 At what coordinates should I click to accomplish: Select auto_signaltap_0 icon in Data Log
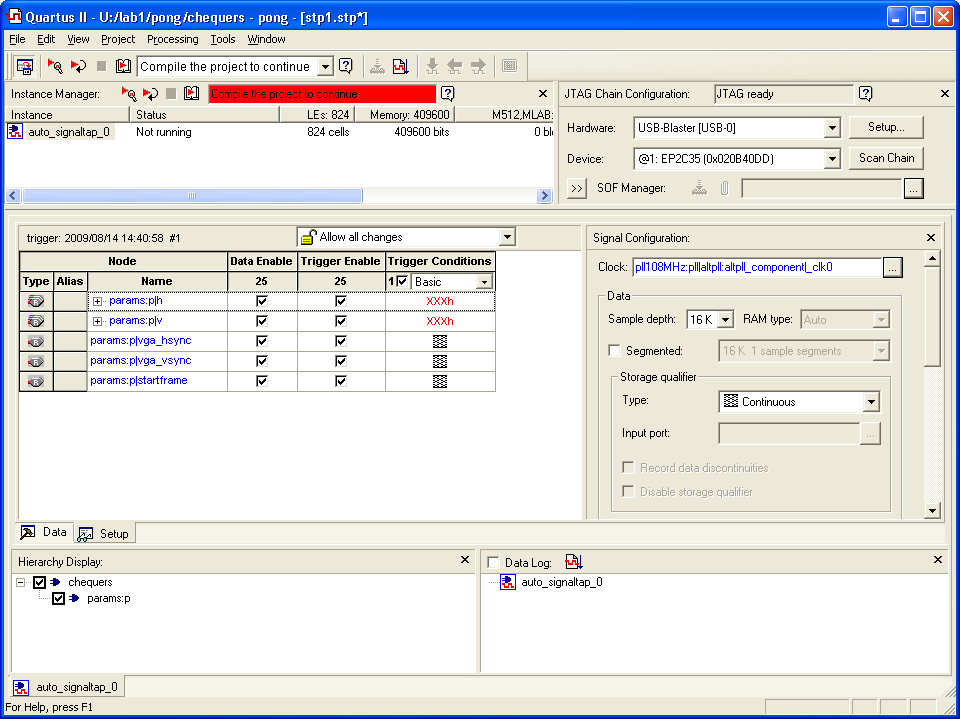coord(508,582)
